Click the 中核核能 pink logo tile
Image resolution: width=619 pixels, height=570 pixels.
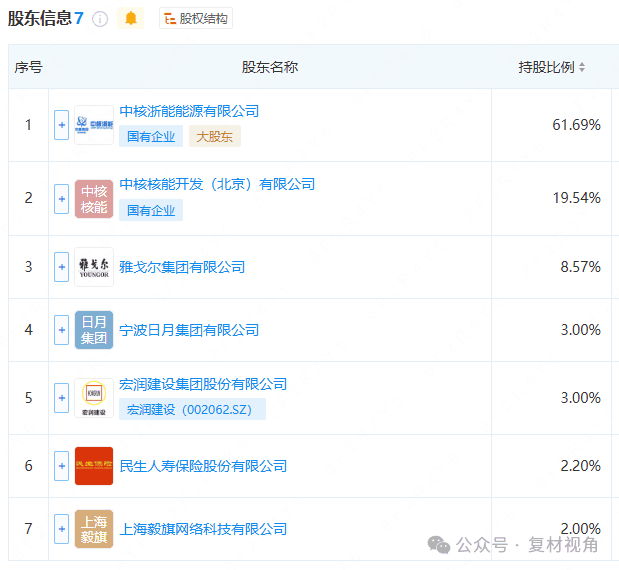coord(94,198)
